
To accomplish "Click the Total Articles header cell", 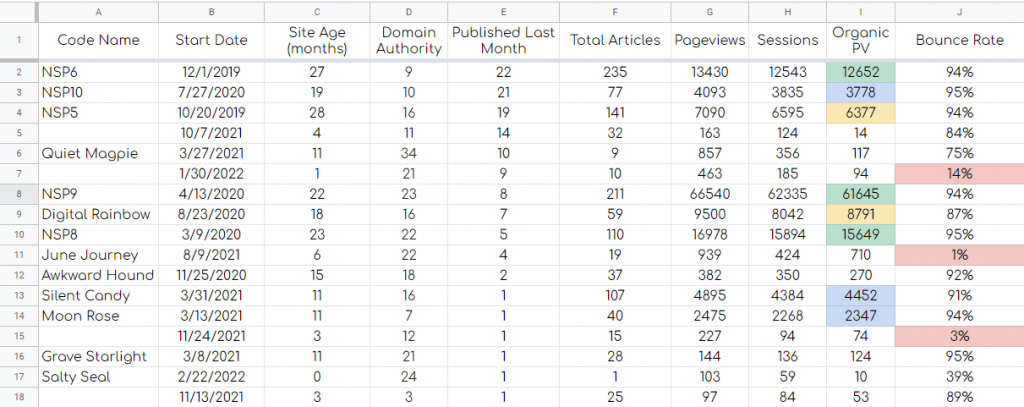I will pos(615,40).
